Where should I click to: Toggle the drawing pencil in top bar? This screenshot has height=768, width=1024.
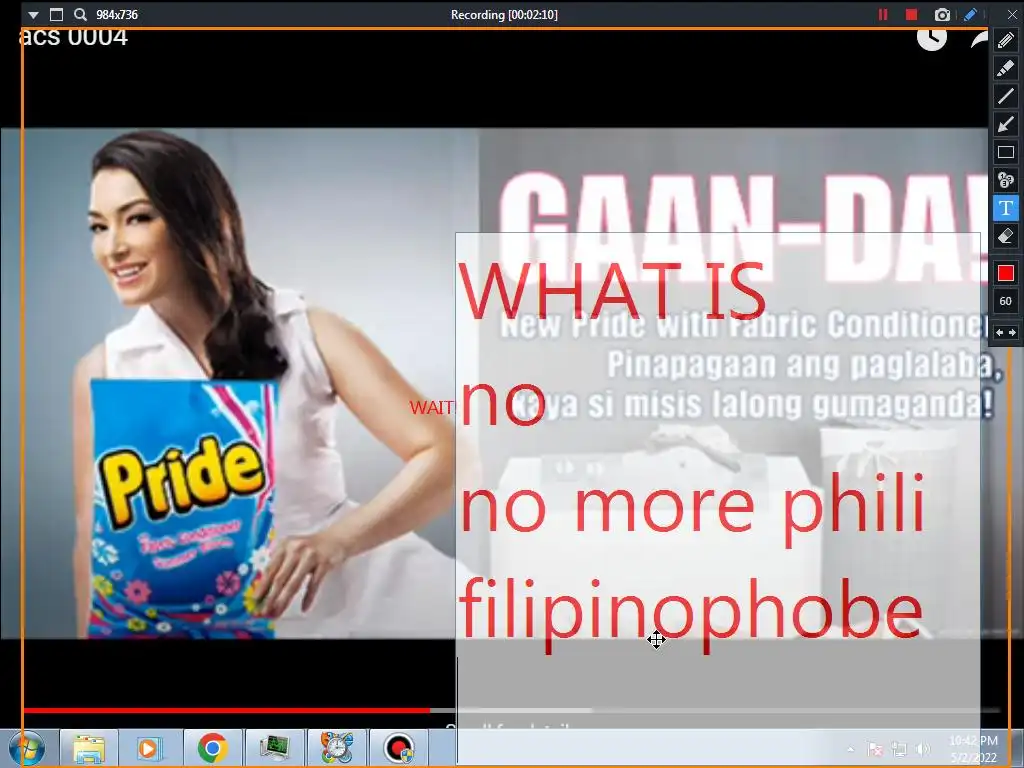(970, 14)
